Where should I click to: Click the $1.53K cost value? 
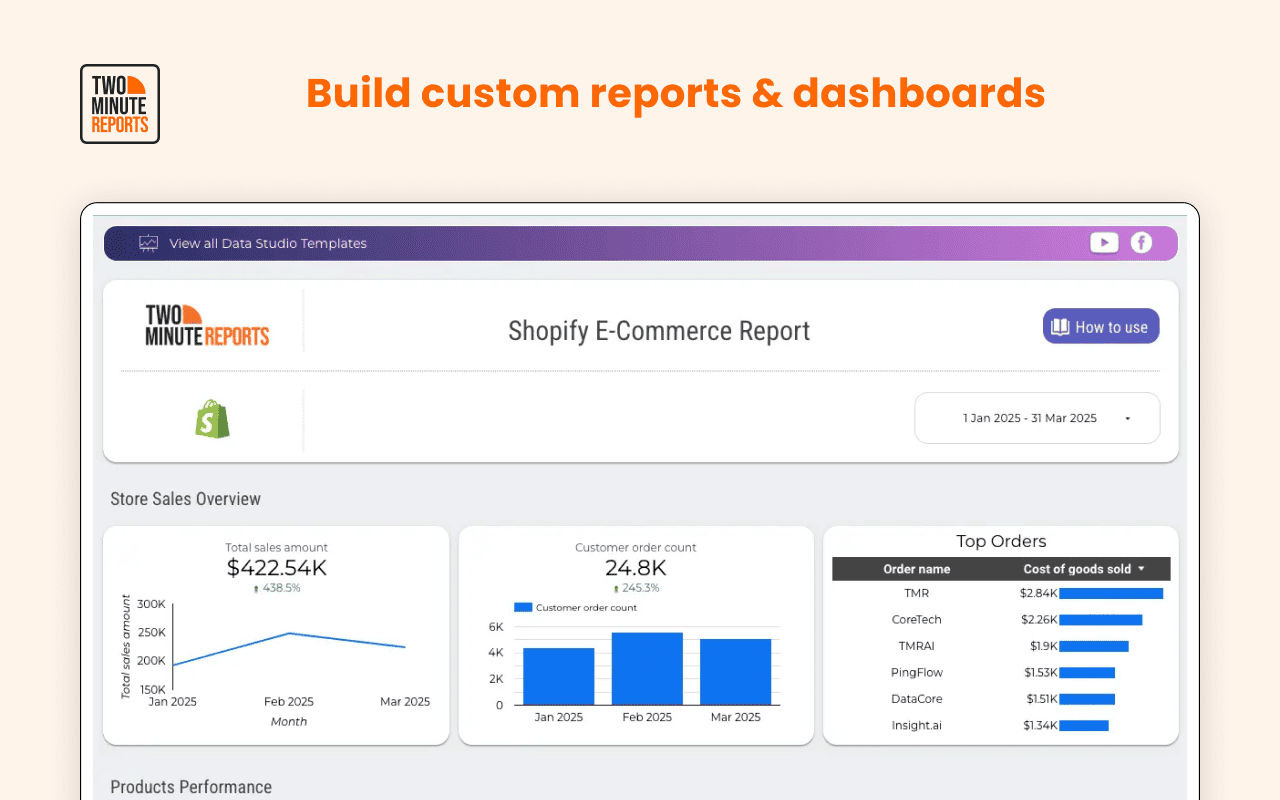click(x=1040, y=672)
